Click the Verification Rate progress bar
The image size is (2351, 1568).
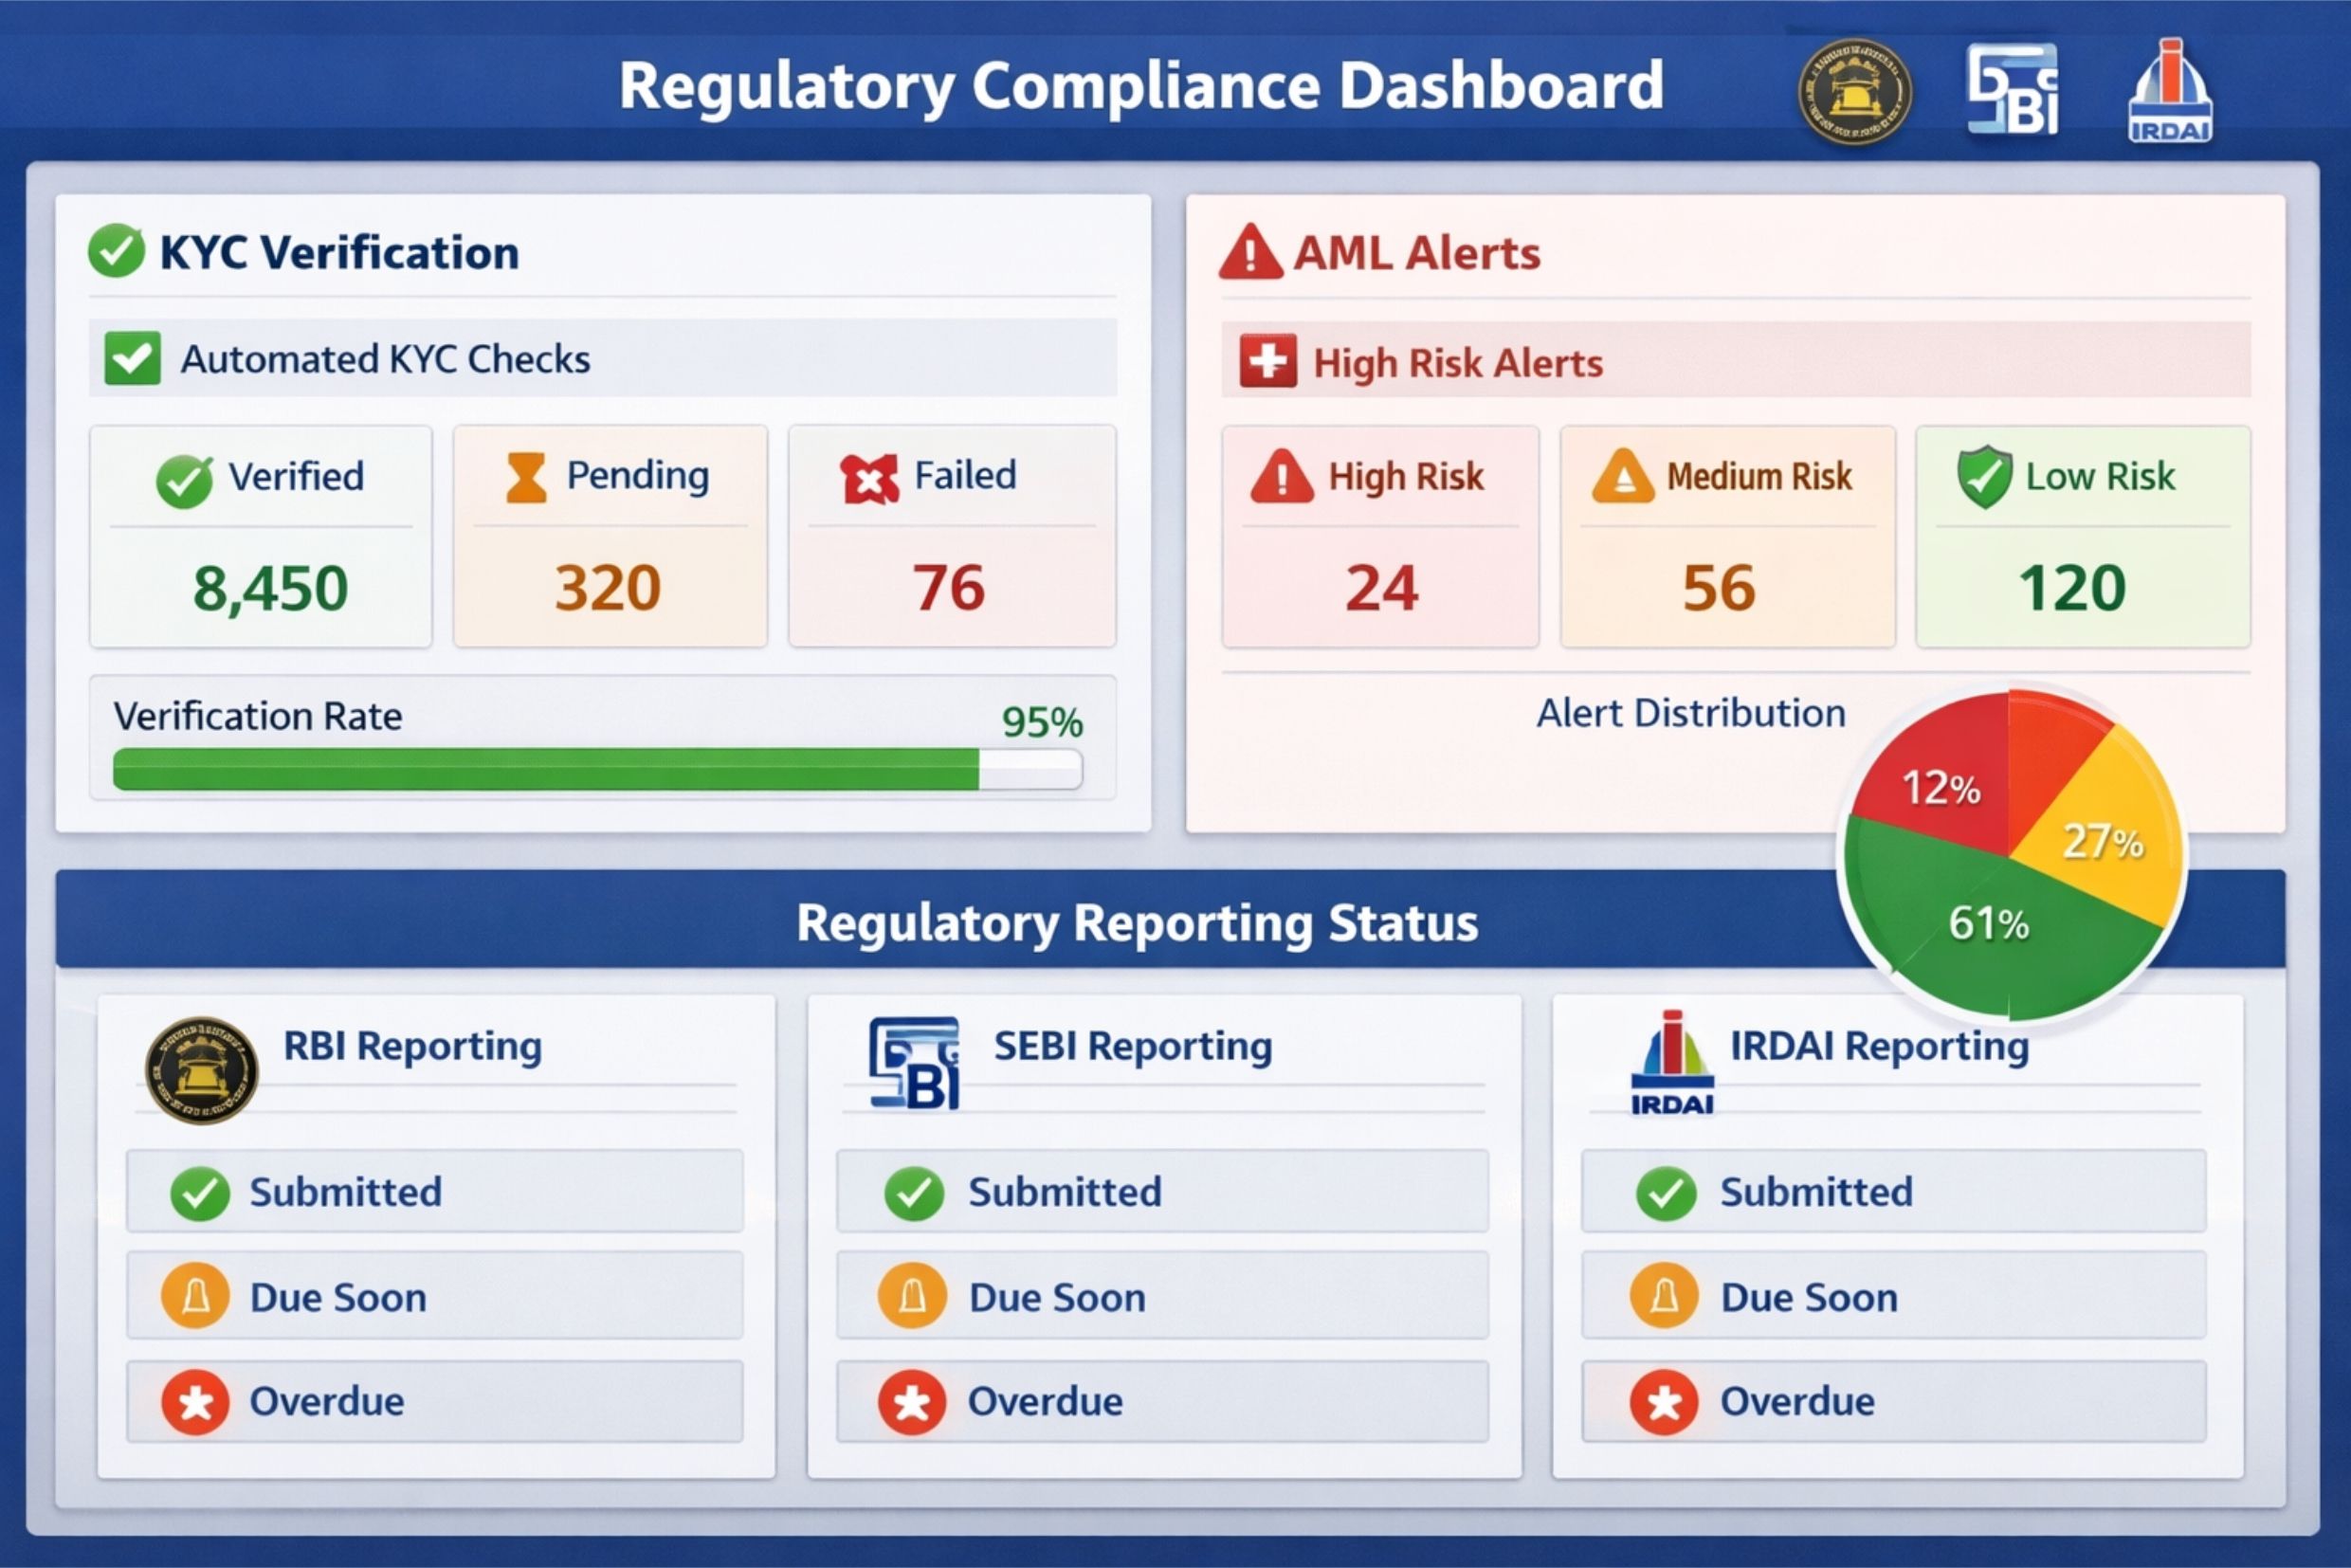pyautogui.click(x=597, y=769)
